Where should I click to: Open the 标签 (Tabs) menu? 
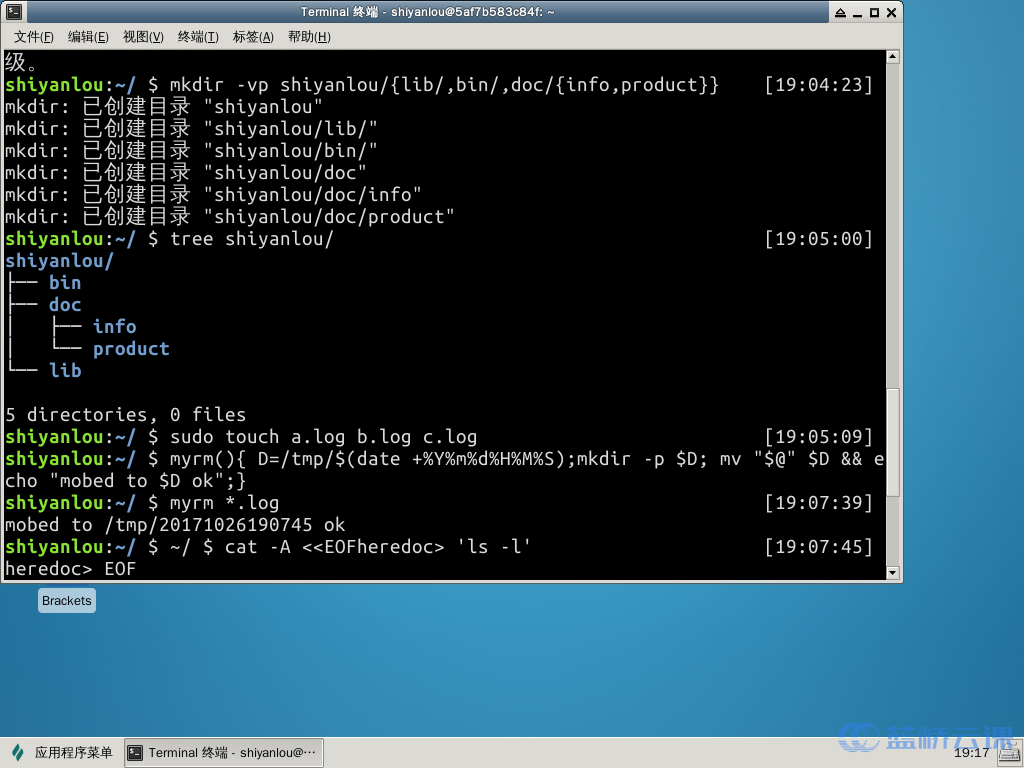252,36
